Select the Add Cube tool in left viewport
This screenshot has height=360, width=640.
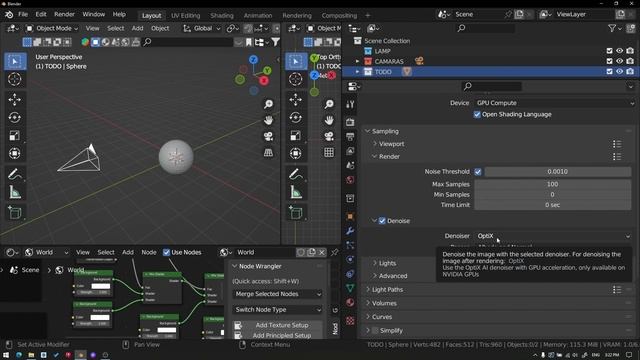15,213
